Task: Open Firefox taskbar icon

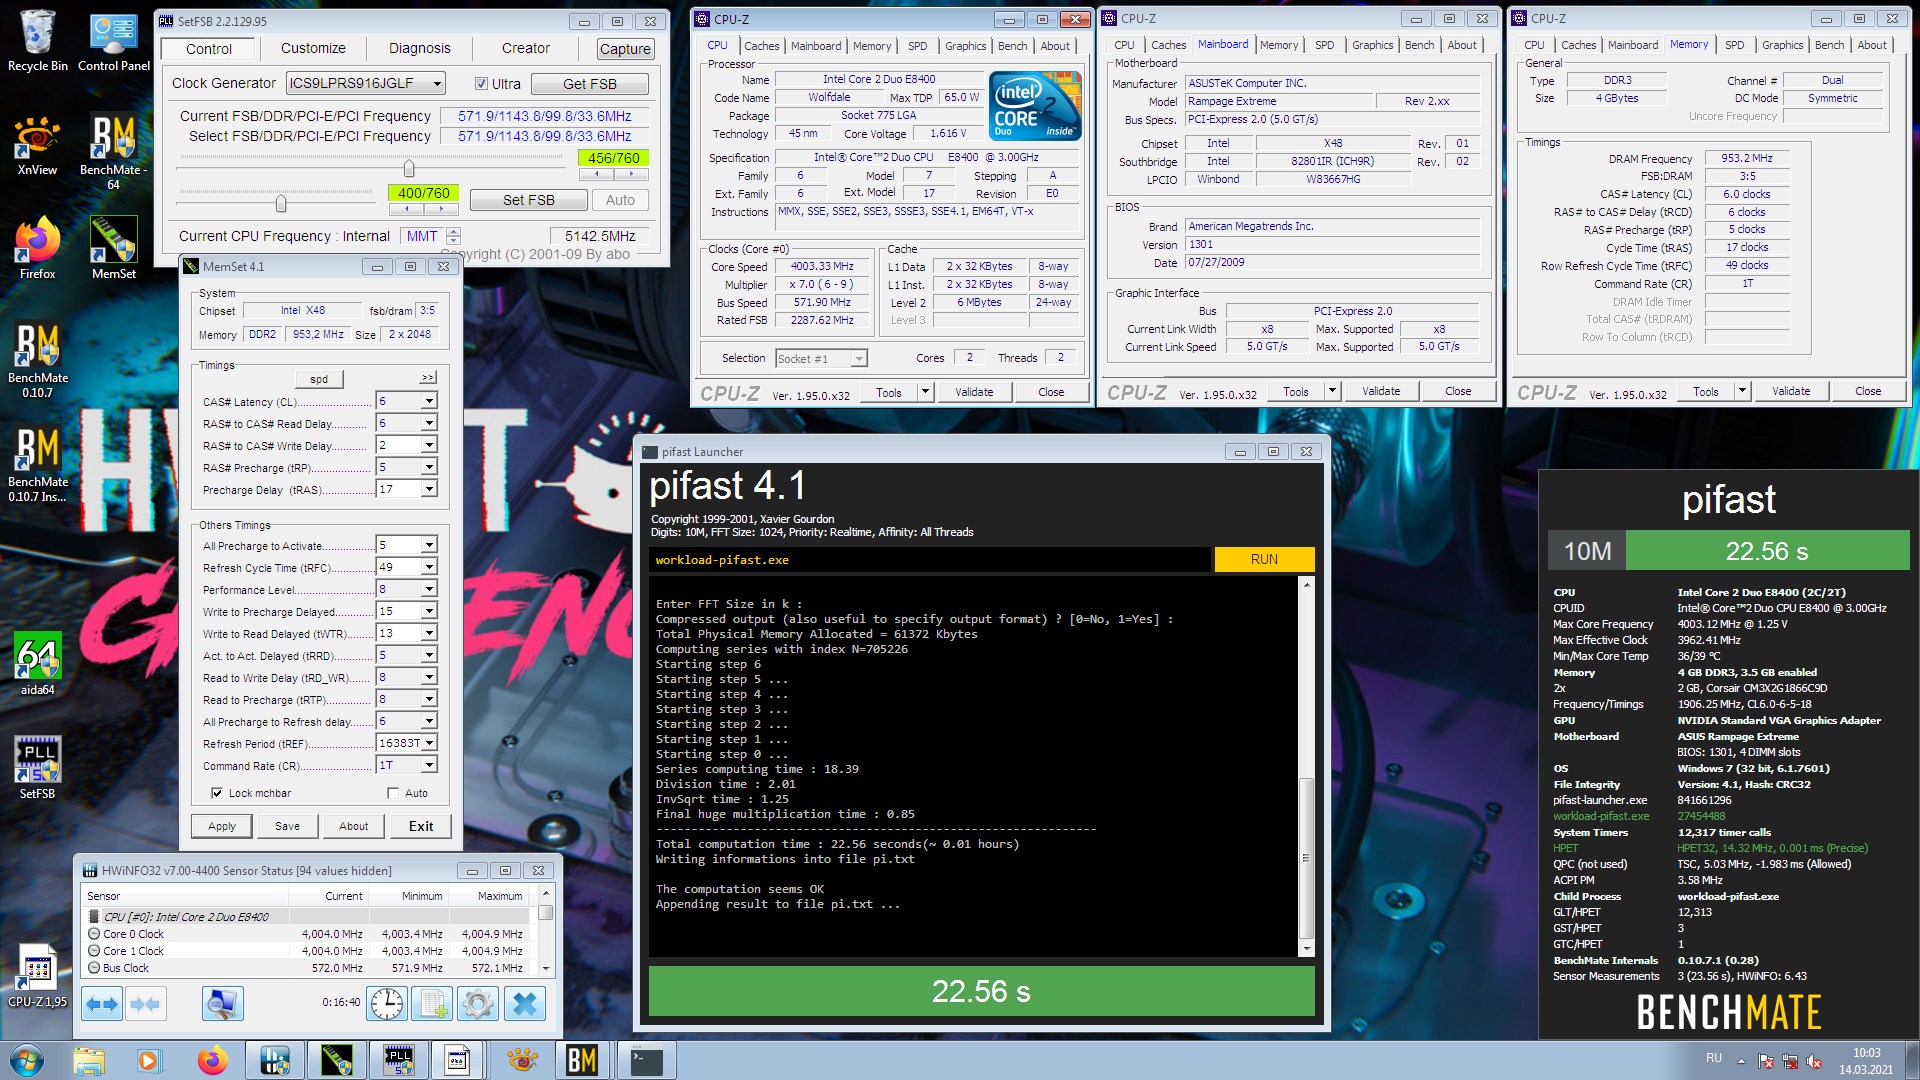Action: (211, 1060)
